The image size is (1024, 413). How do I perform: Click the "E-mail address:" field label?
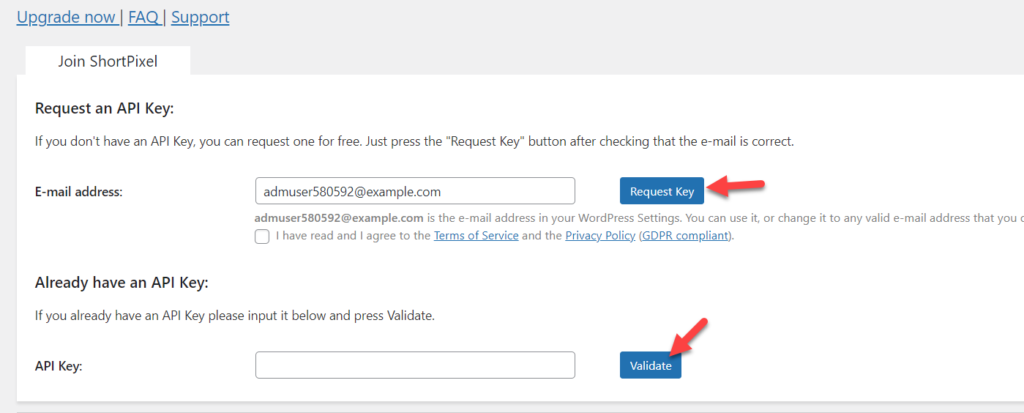click(x=79, y=191)
